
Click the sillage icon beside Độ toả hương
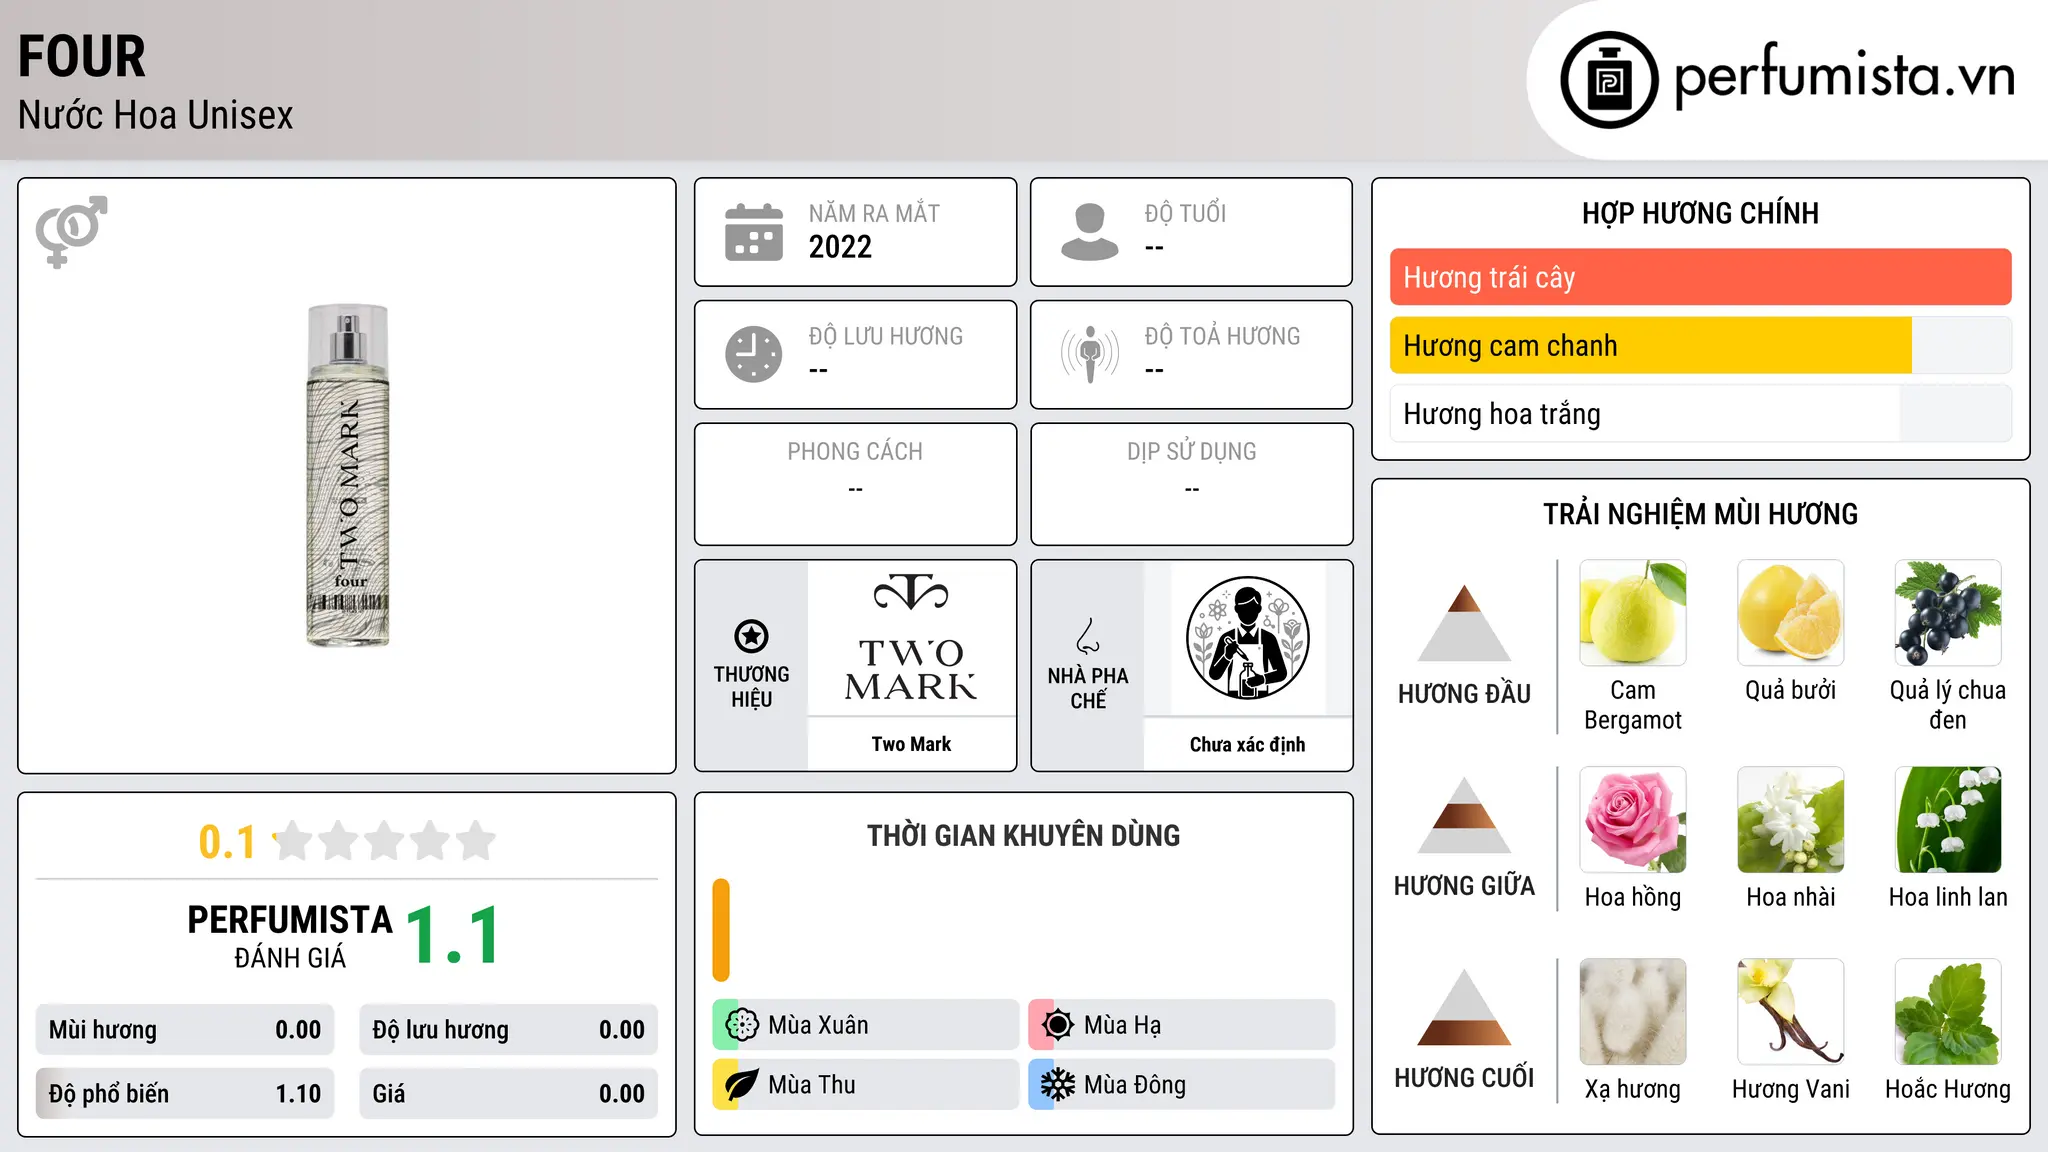tap(1090, 354)
